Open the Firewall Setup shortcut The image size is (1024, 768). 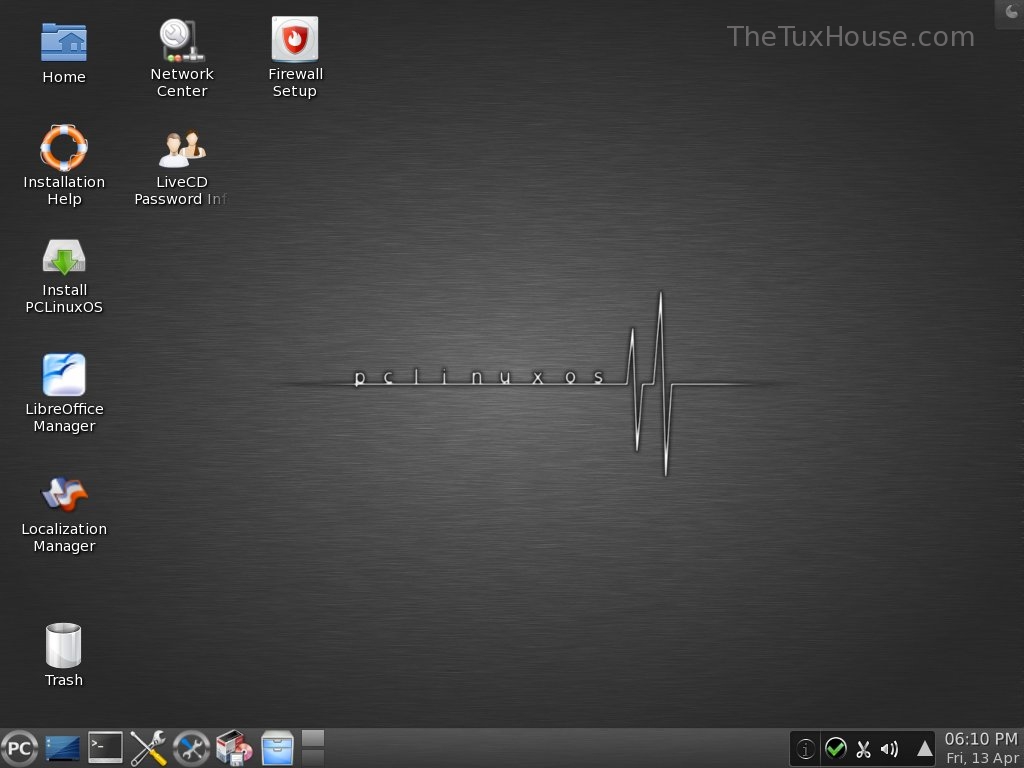(x=295, y=41)
